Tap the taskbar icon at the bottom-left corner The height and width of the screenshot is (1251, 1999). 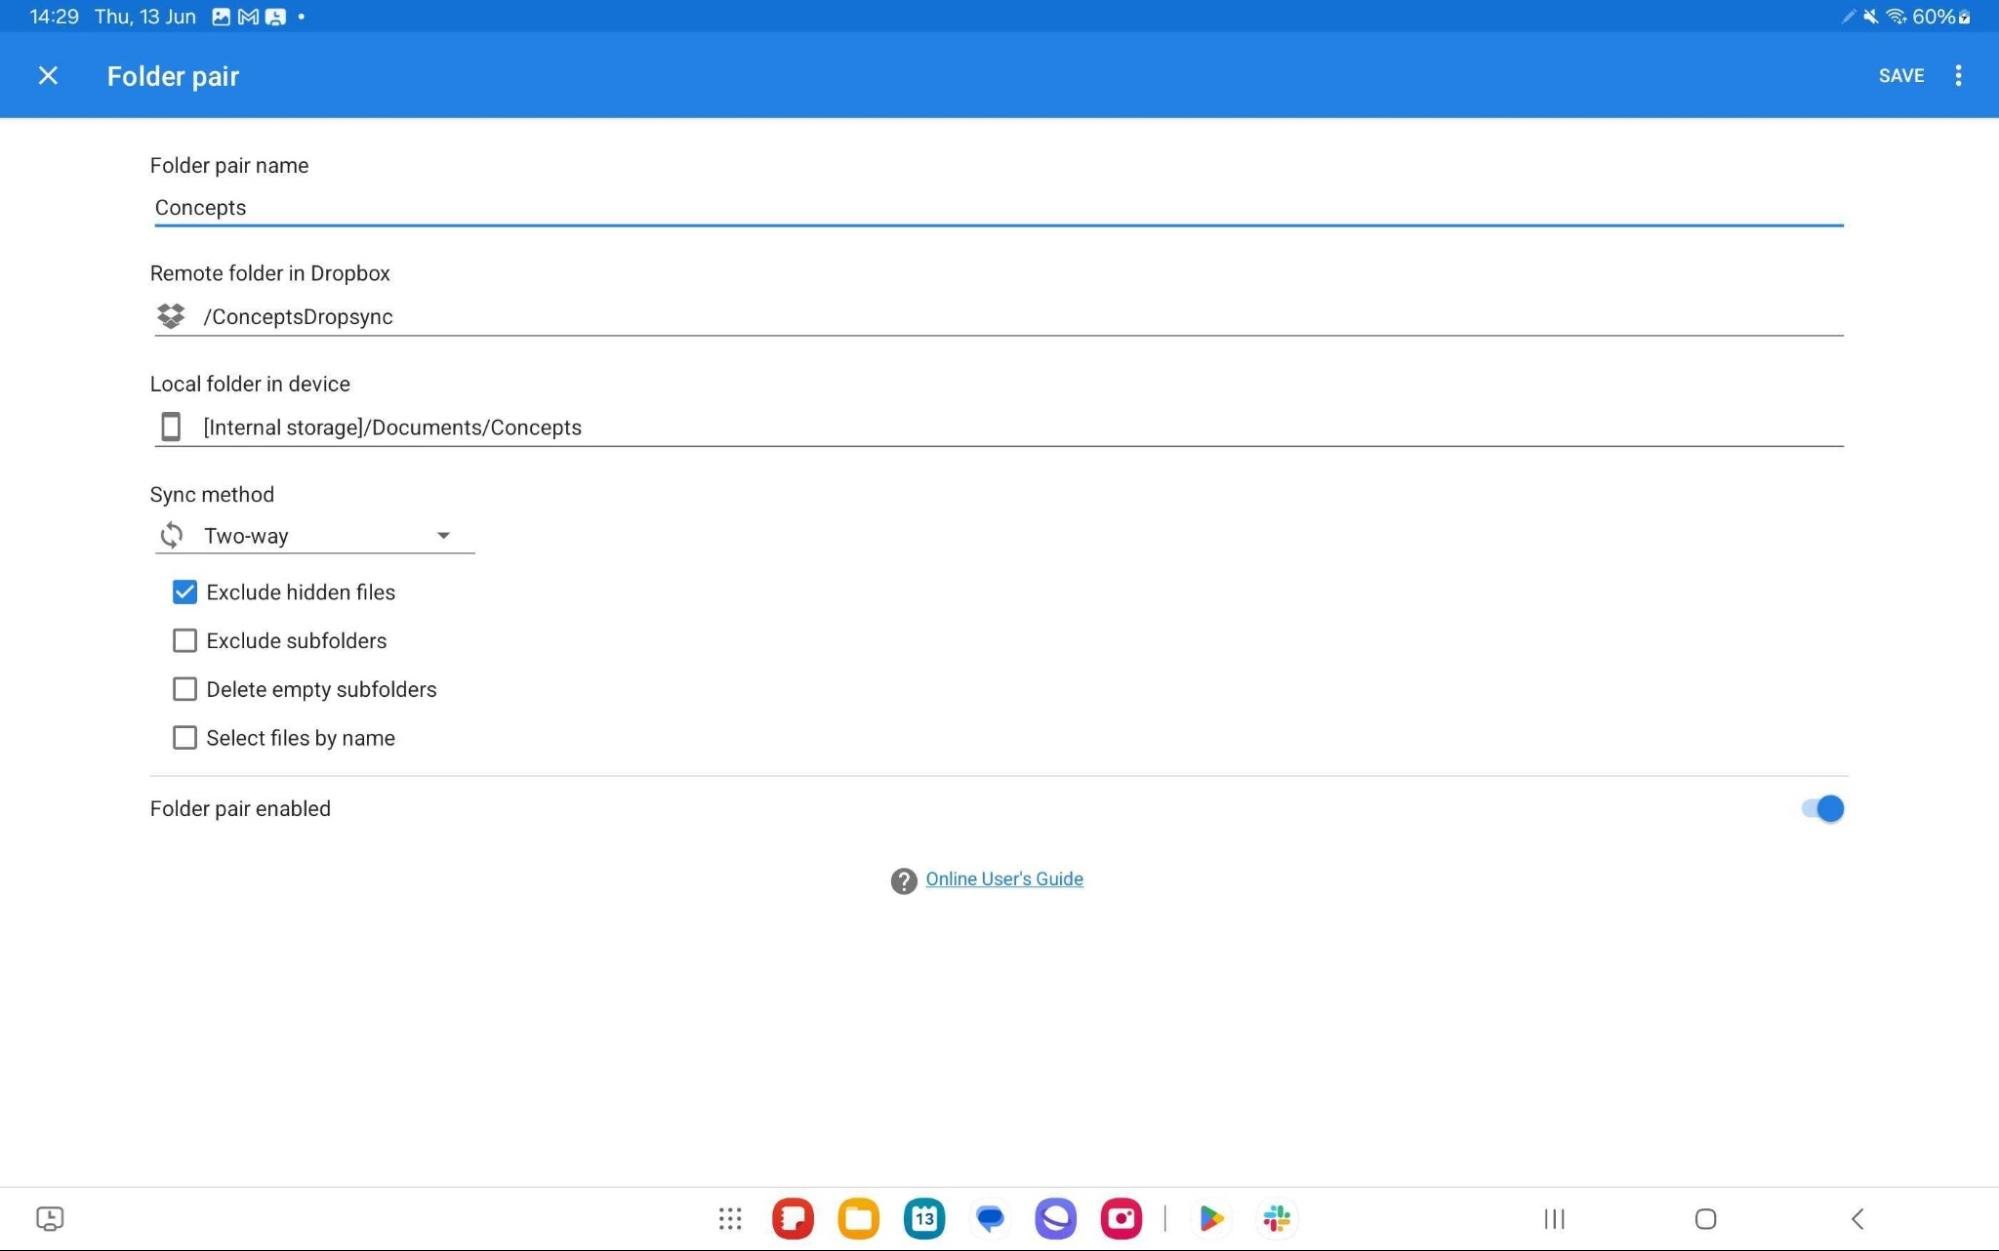coord(50,1218)
